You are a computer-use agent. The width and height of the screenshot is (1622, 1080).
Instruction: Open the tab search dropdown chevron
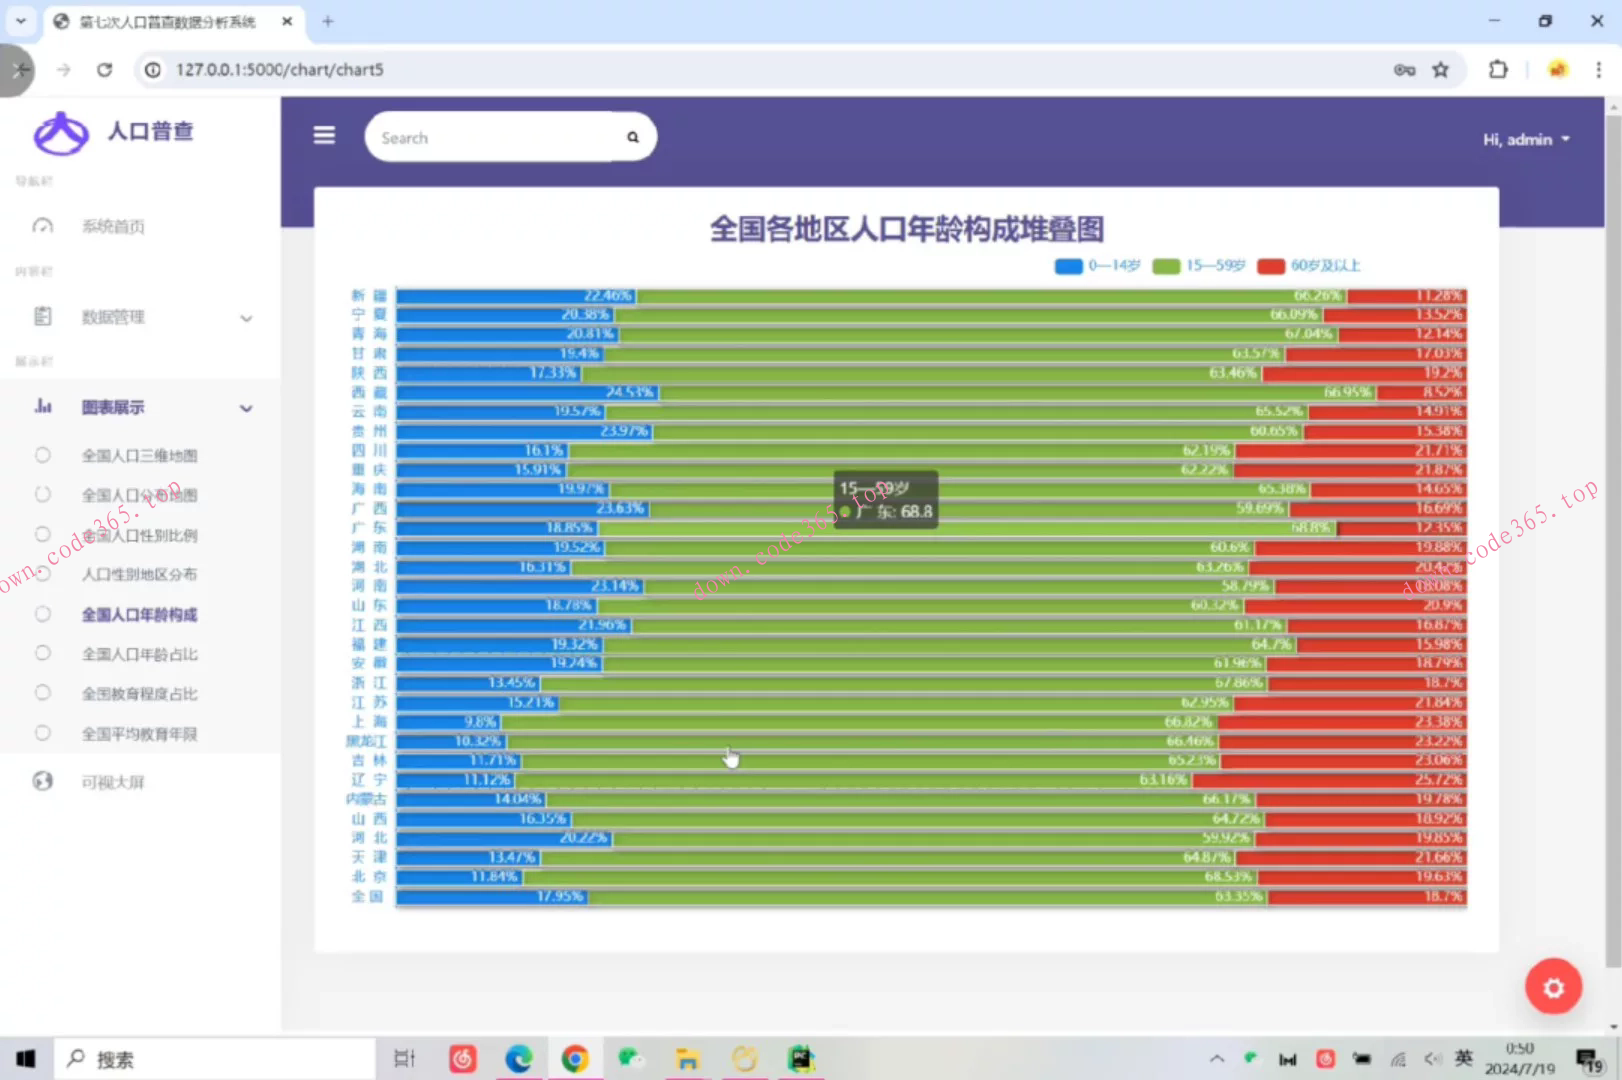(x=20, y=21)
